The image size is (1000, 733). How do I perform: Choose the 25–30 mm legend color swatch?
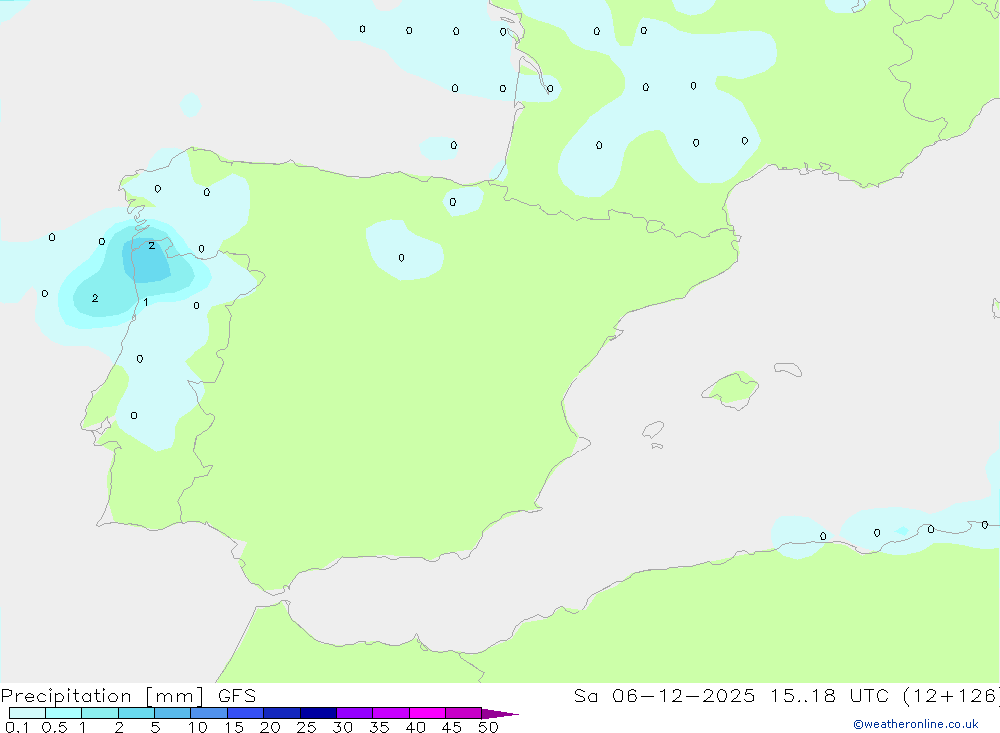[x=318, y=713]
